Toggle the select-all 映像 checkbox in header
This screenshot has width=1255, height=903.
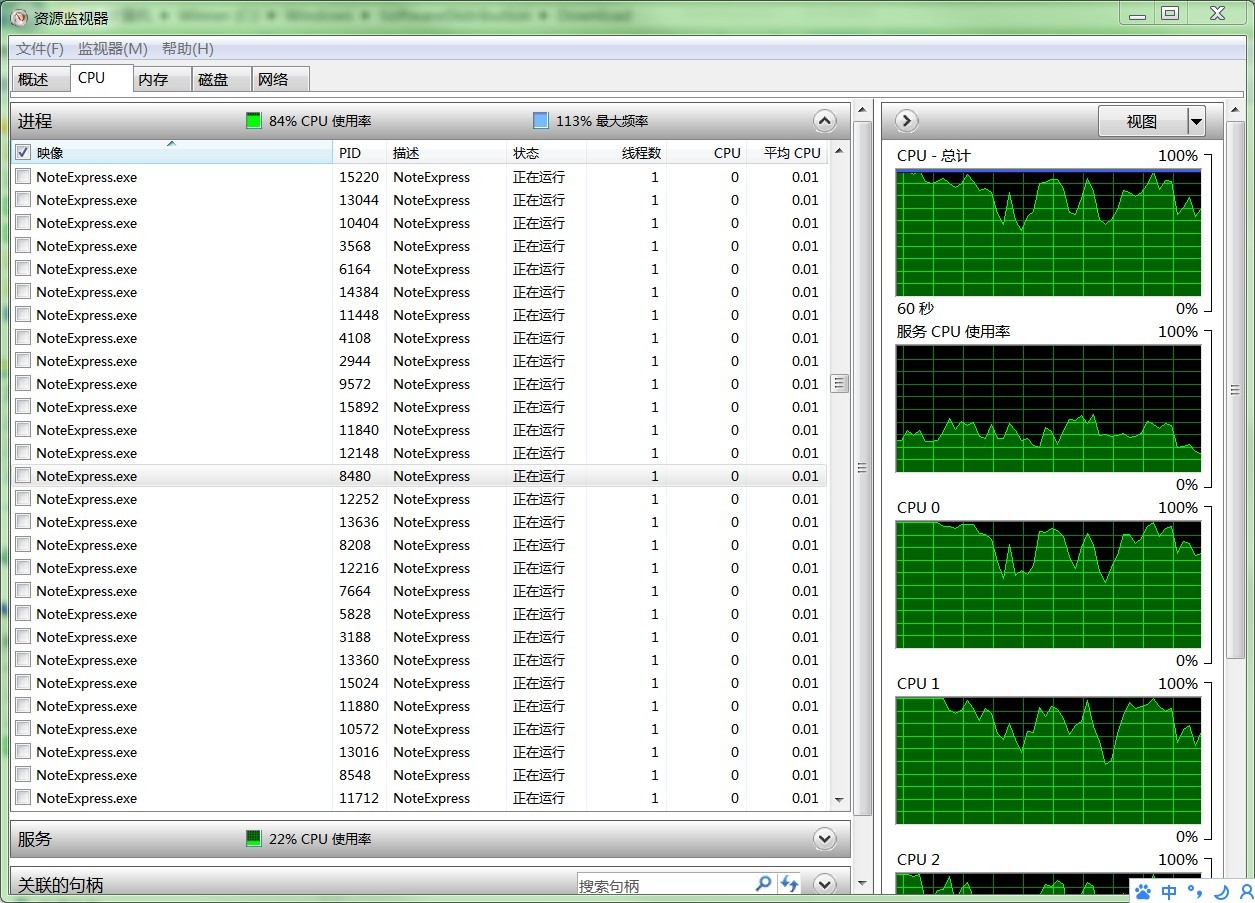23,152
